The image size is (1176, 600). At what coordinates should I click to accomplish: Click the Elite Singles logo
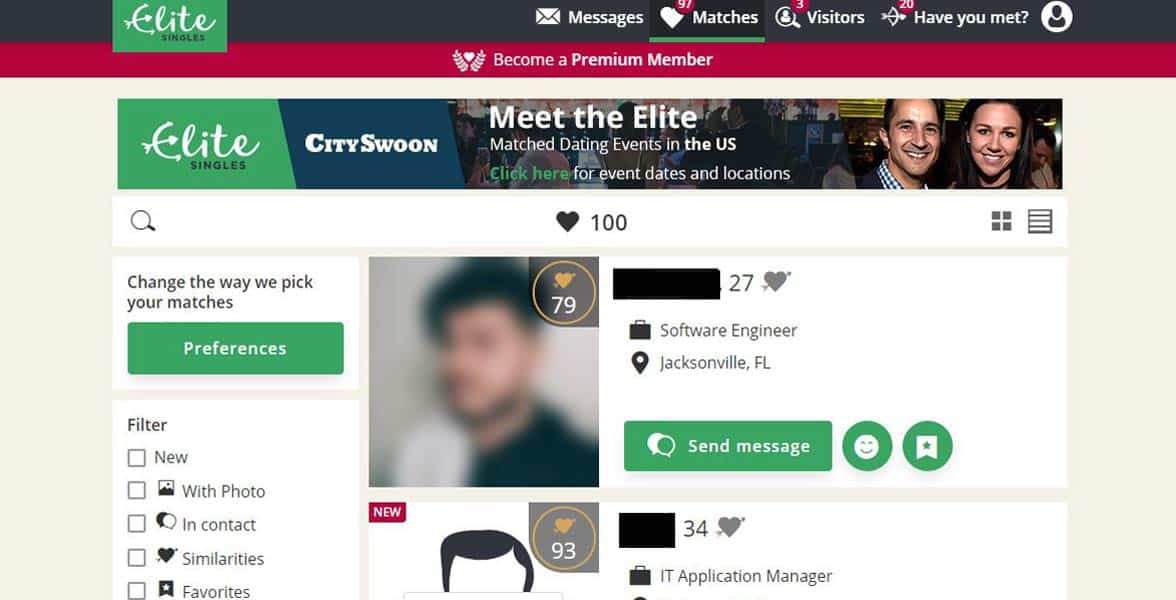coord(170,25)
